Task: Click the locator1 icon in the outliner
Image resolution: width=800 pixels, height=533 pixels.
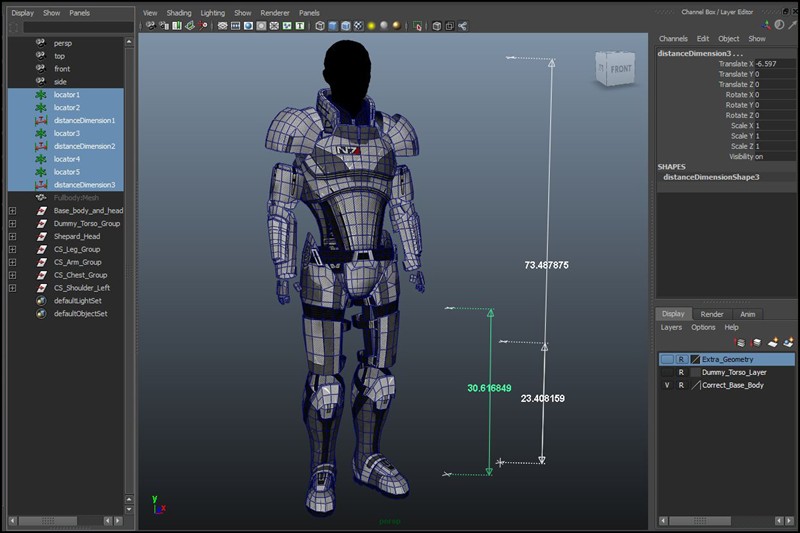Action: 41,94
